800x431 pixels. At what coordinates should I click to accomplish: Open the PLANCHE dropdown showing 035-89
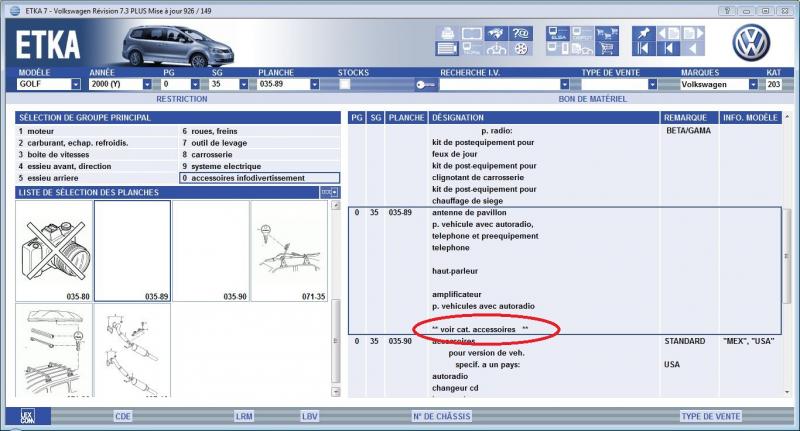pos(315,84)
